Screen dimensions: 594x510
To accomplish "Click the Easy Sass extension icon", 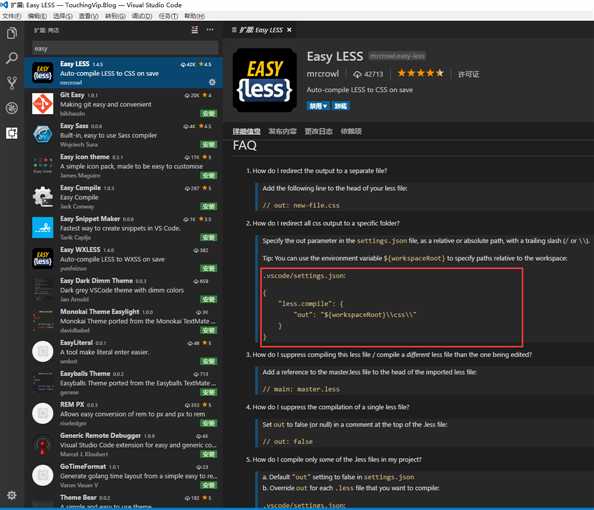I will pyautogui.click(x=42, y=135).
